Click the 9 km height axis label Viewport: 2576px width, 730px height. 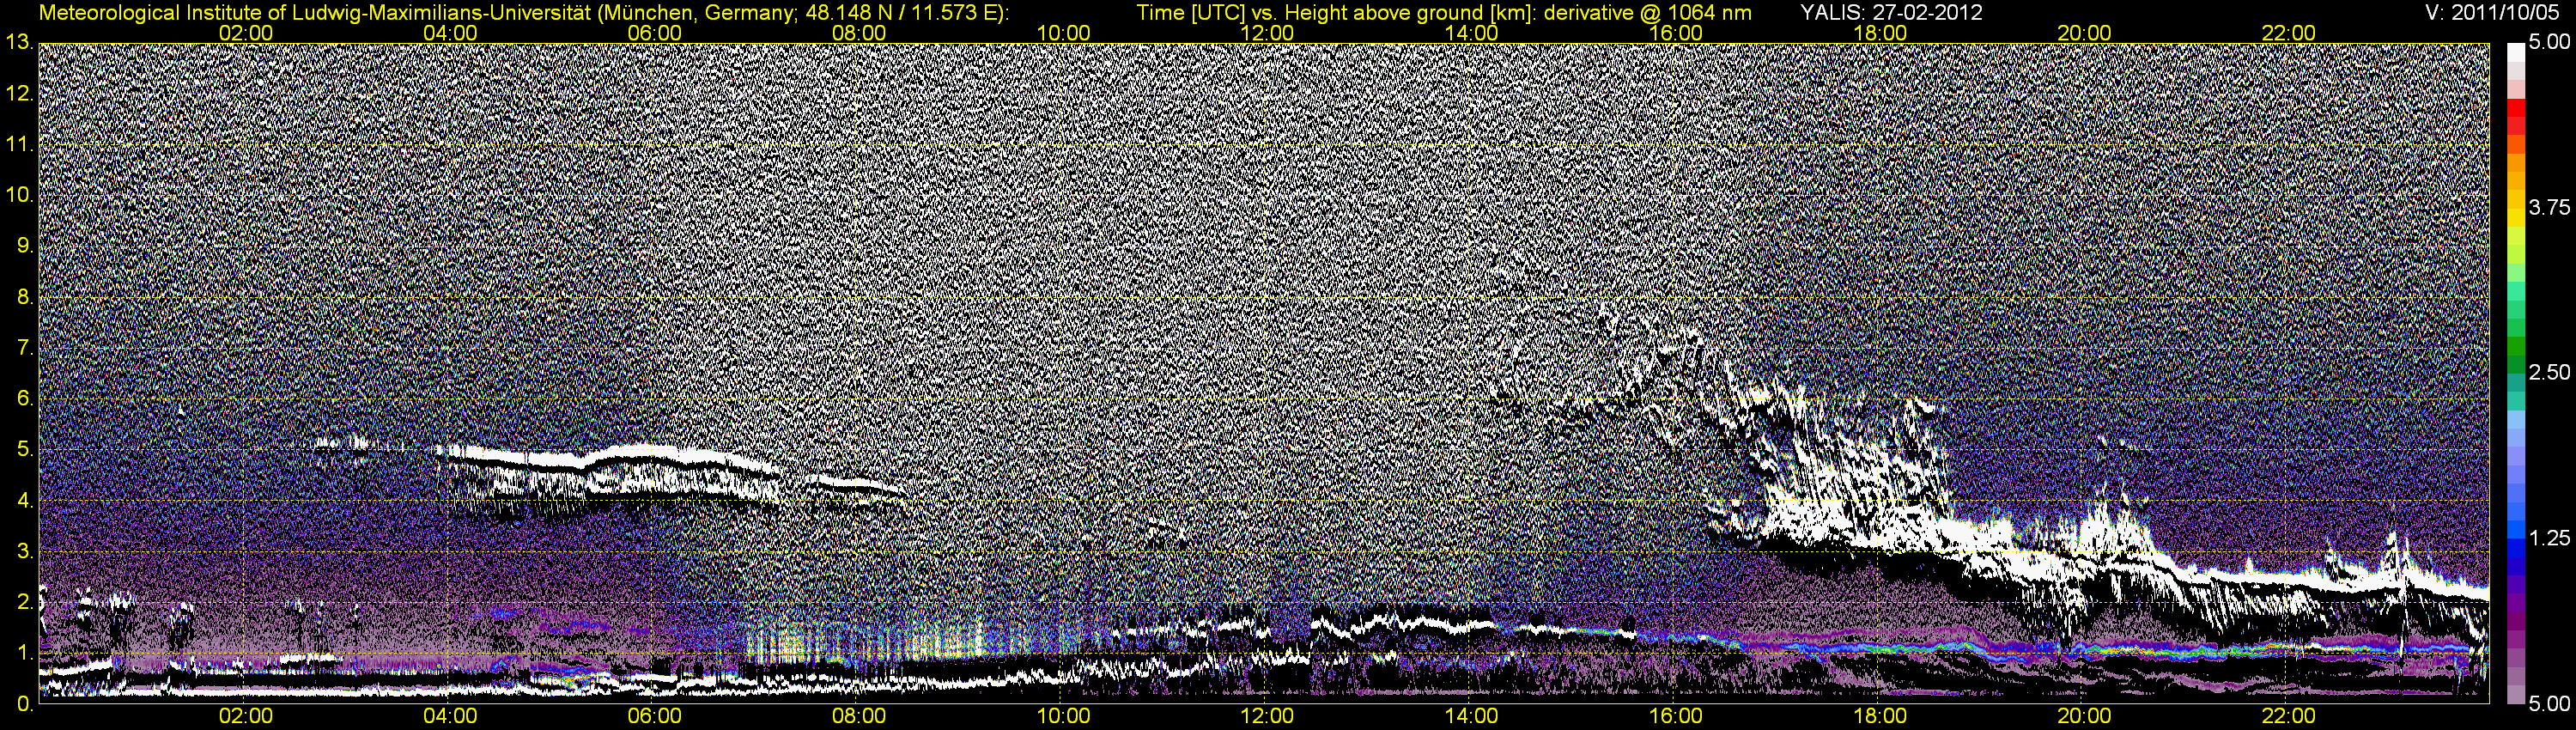pos(25,247)
